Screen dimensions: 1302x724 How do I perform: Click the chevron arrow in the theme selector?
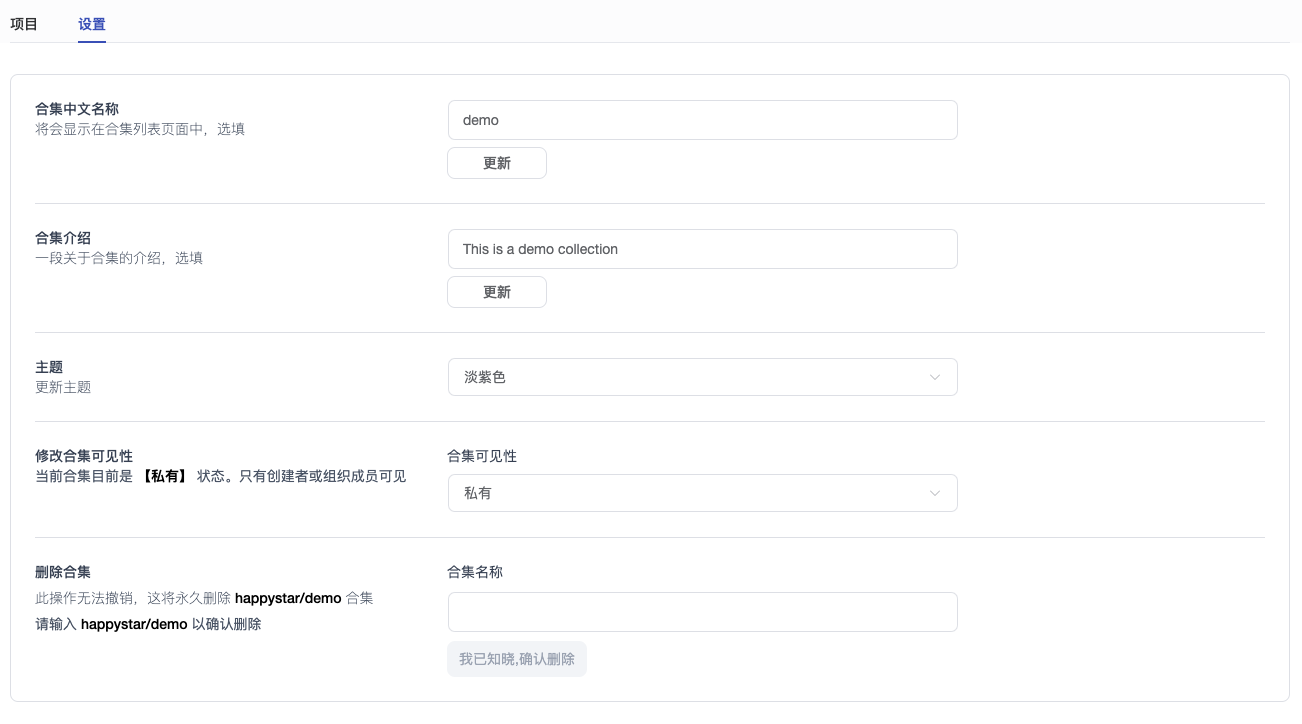click(x=935, y=377)
